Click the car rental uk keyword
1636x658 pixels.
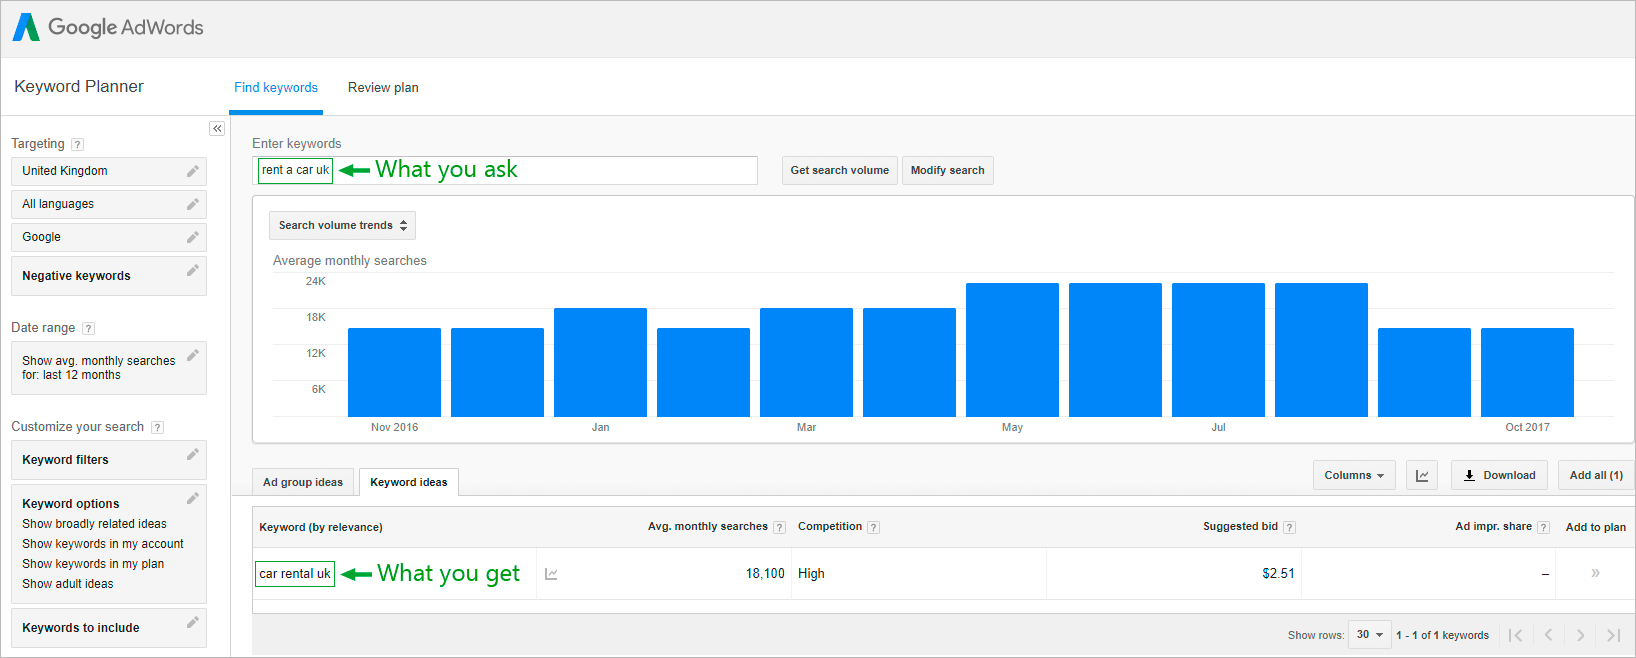coord(295,574)
